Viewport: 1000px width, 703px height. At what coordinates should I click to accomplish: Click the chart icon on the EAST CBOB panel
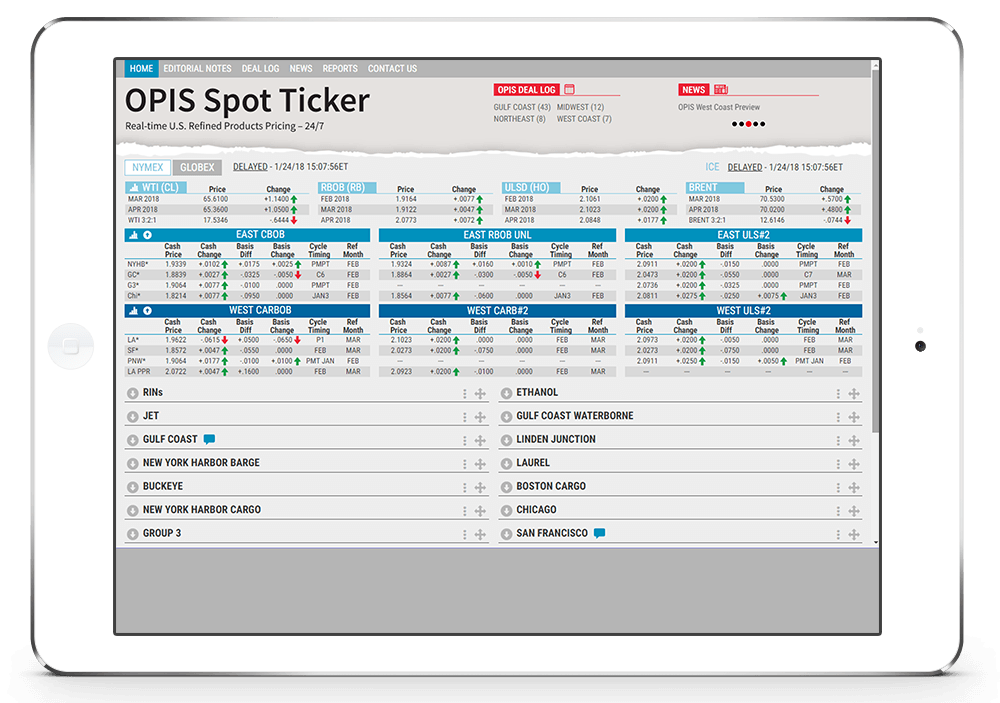pos(133,235)
